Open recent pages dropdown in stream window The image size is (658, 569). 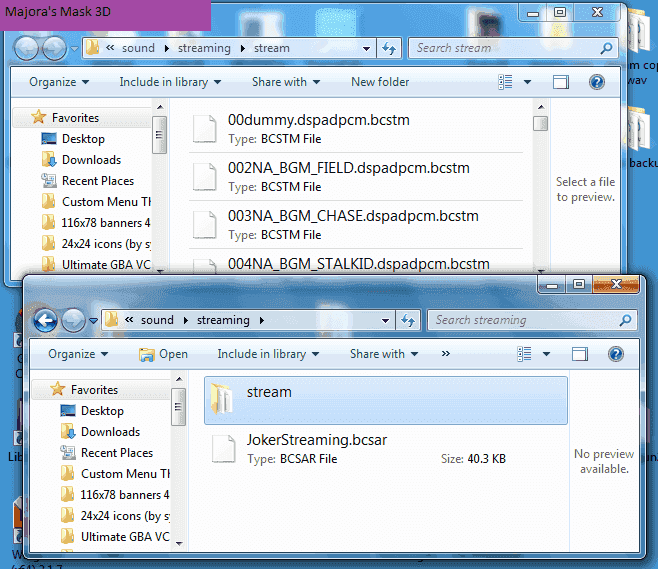(74, 49)
